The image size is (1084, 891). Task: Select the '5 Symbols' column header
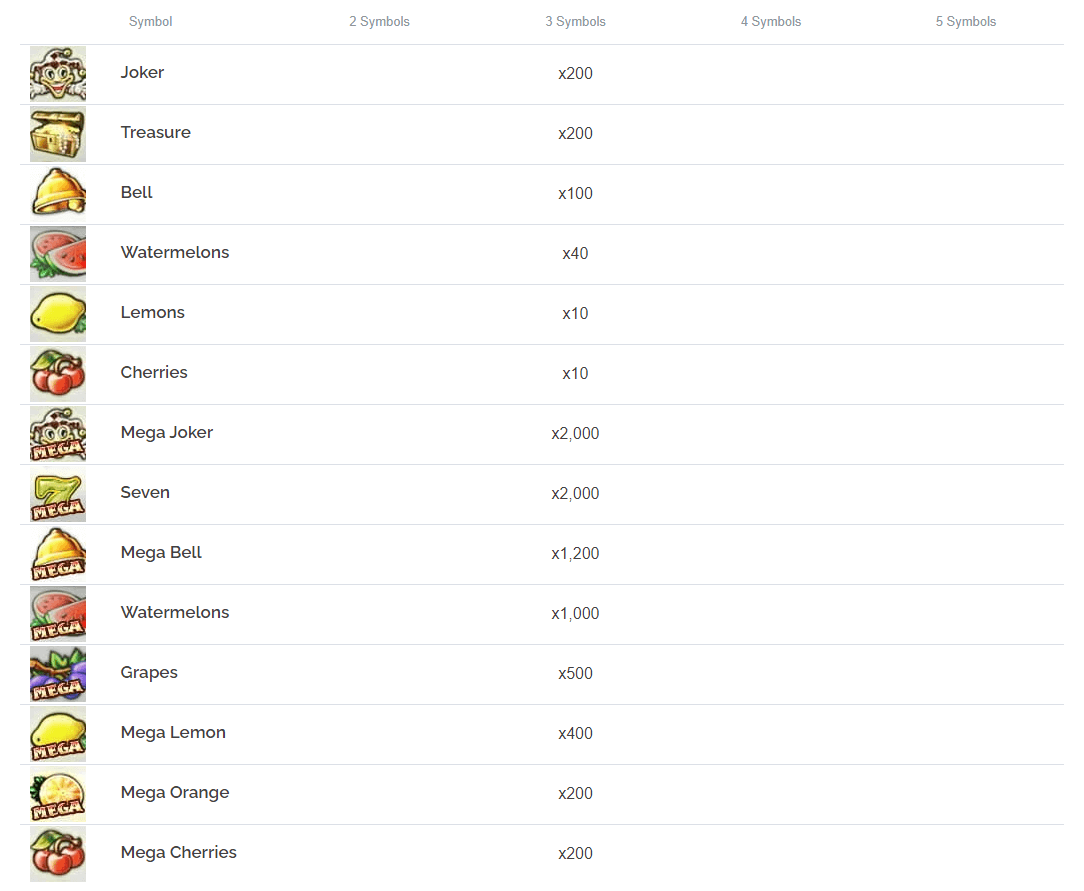(966, 22)
